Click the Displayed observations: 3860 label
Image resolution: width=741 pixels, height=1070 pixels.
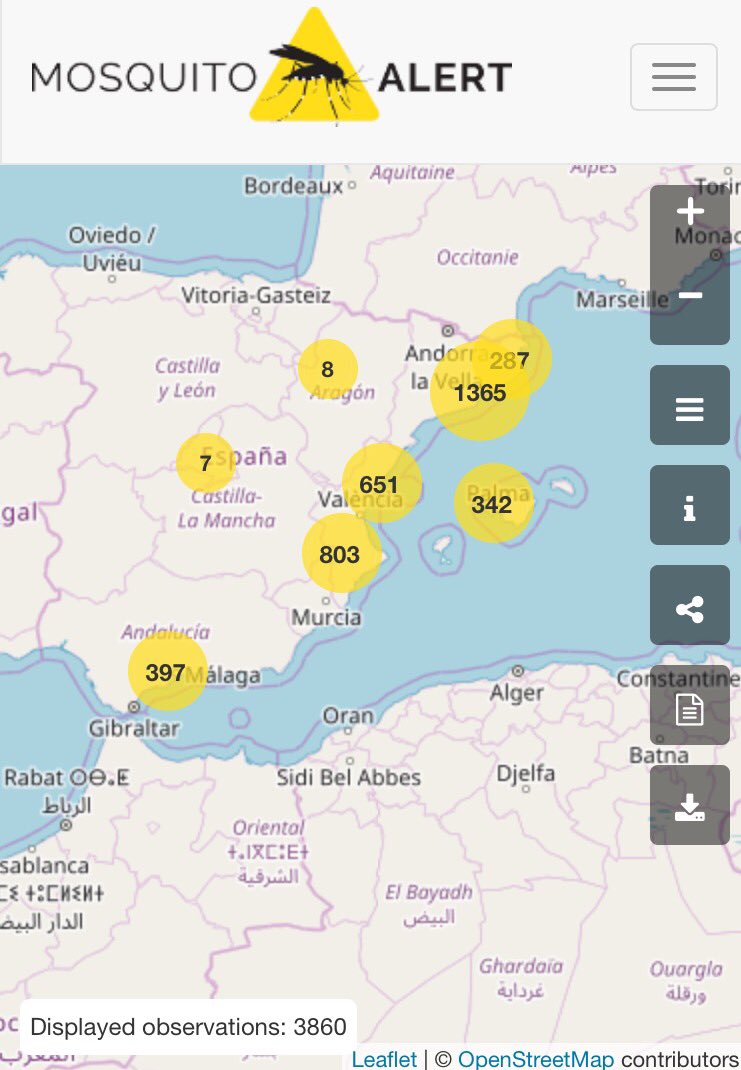[x=188, y=1026]
